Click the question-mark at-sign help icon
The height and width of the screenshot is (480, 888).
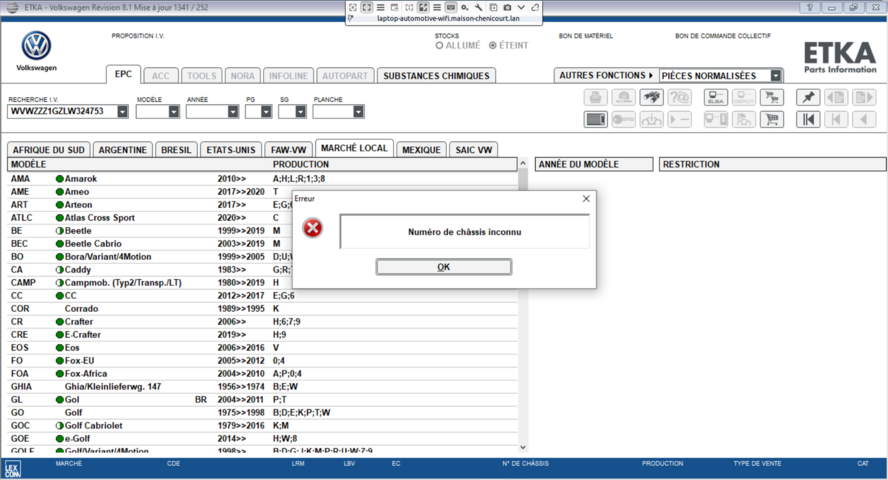coord(679,97)
